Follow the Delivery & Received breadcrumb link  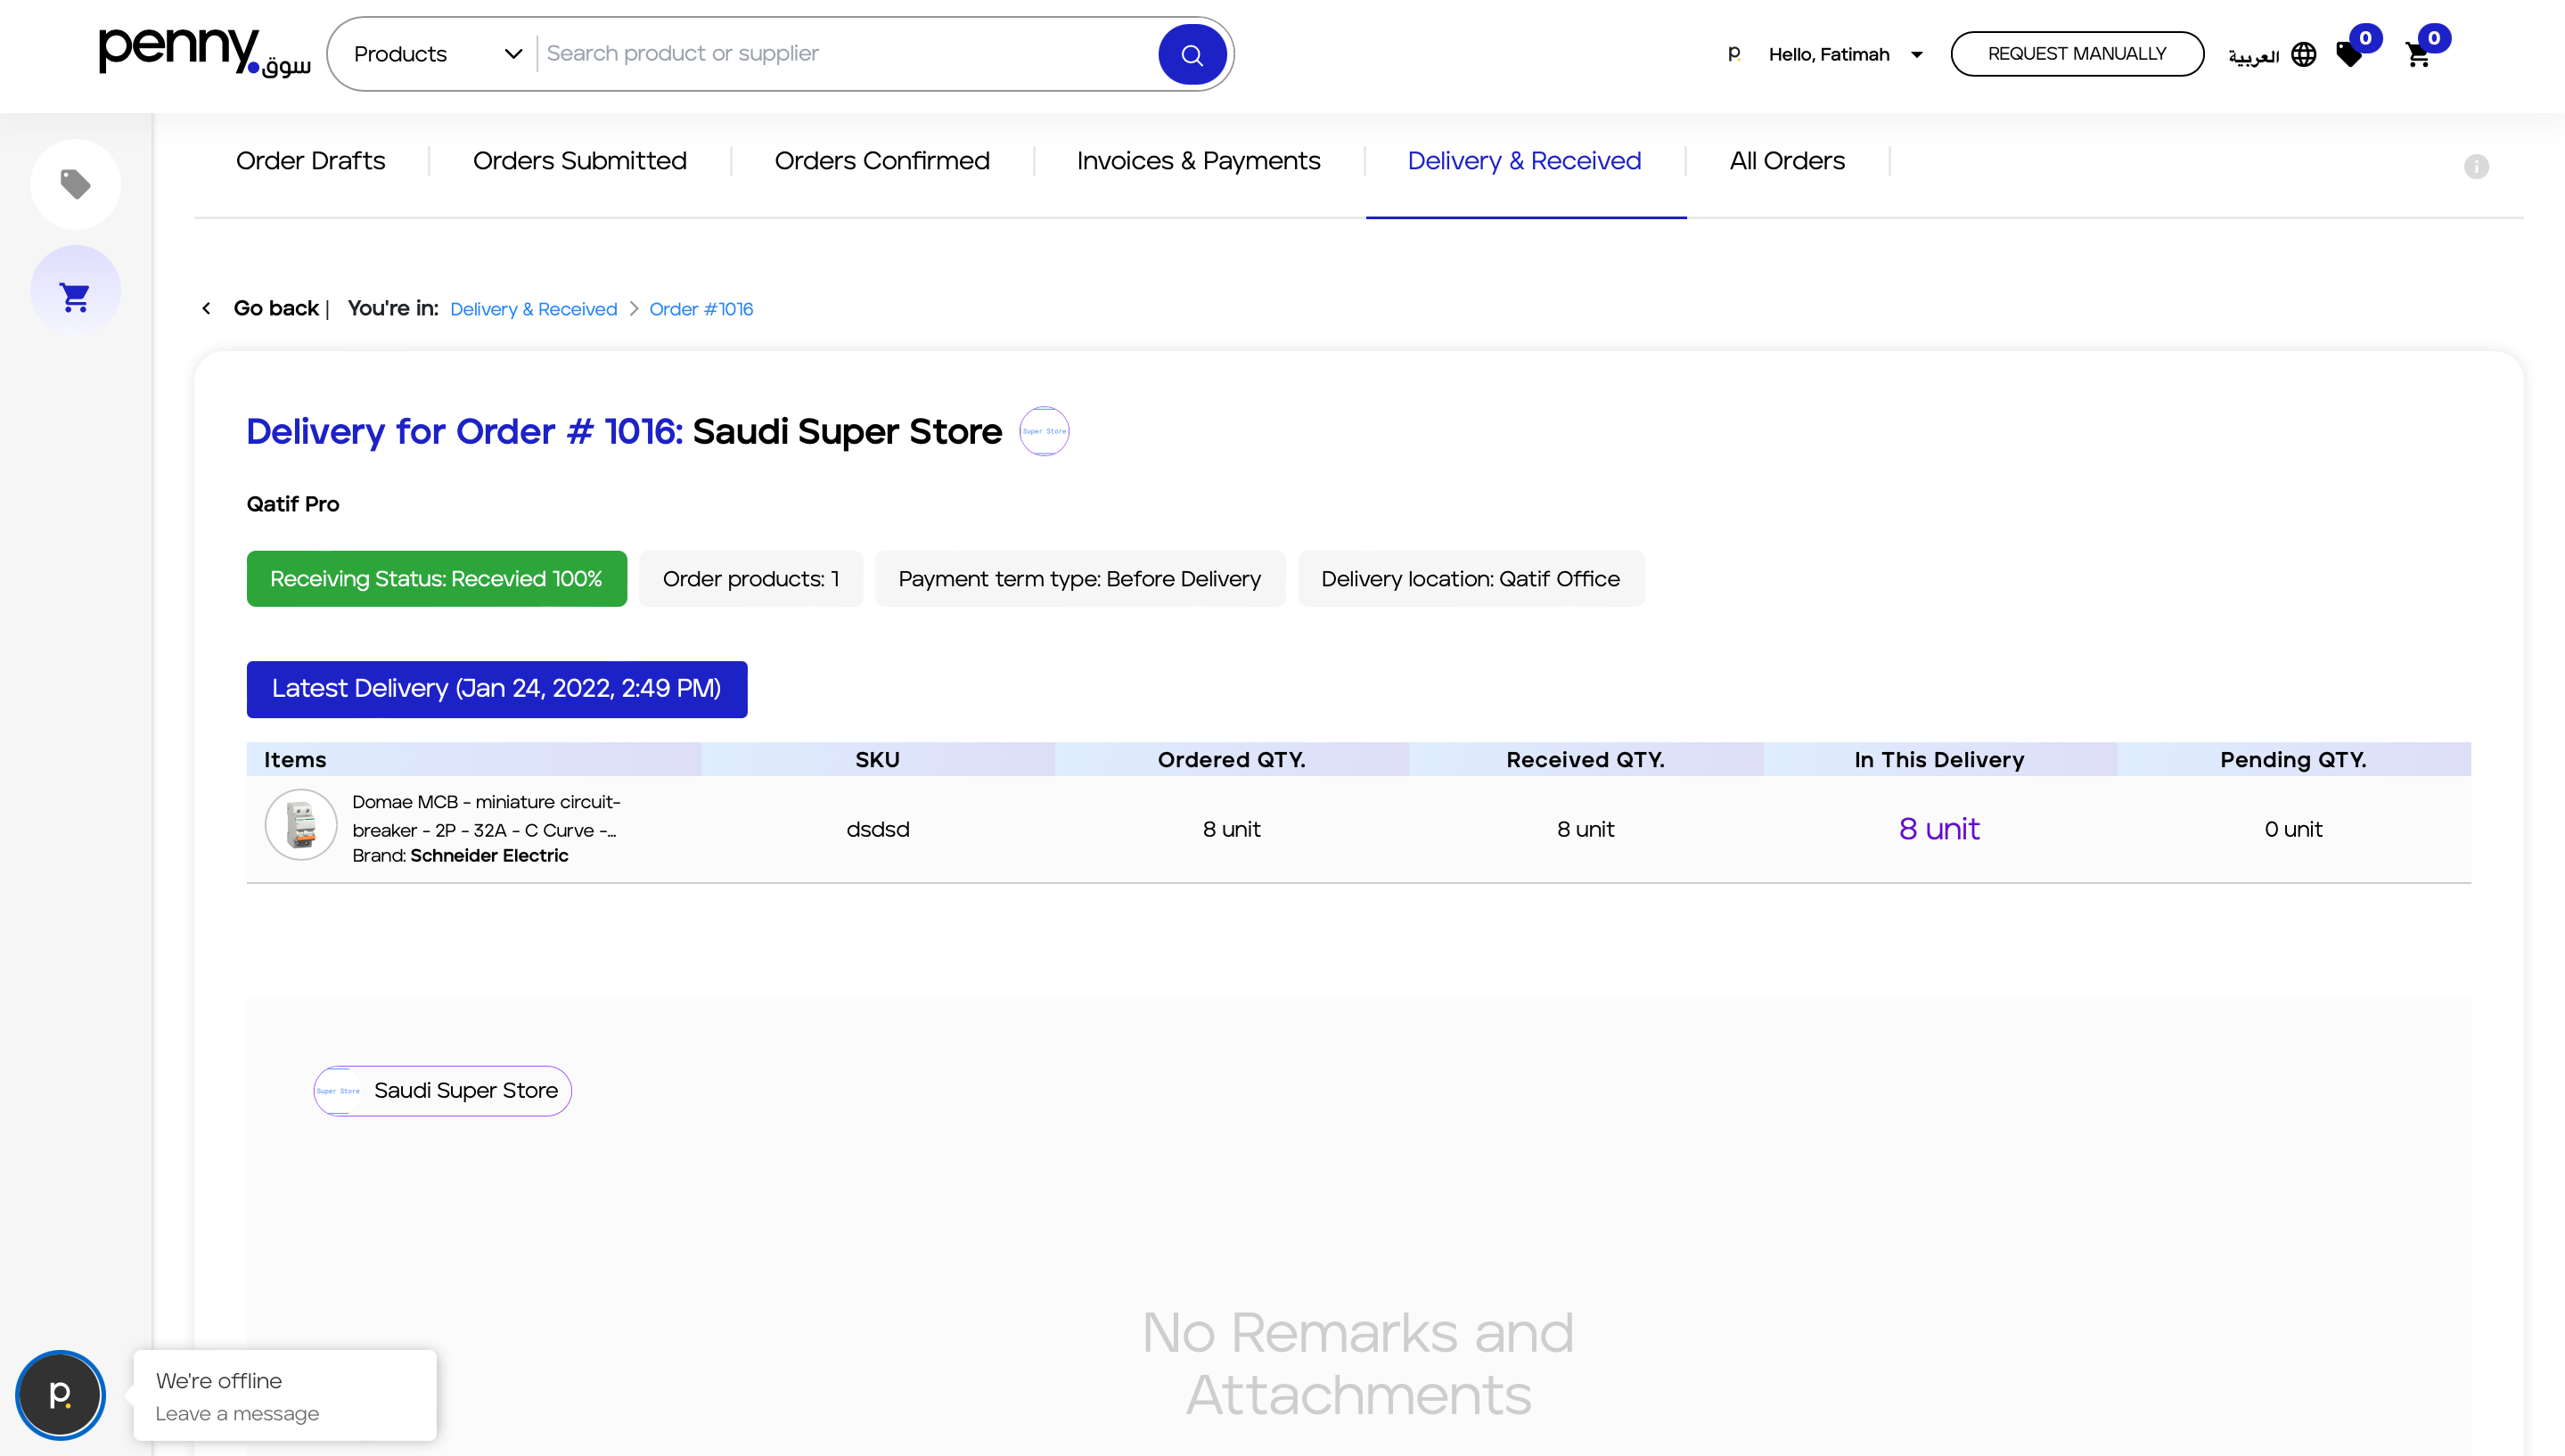click(533, 309)
